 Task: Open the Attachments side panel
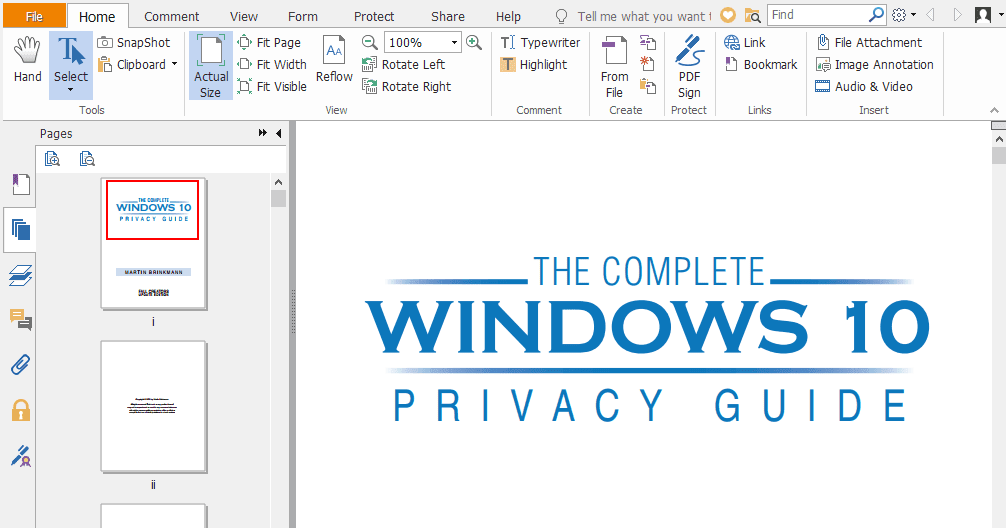[21, 364]
